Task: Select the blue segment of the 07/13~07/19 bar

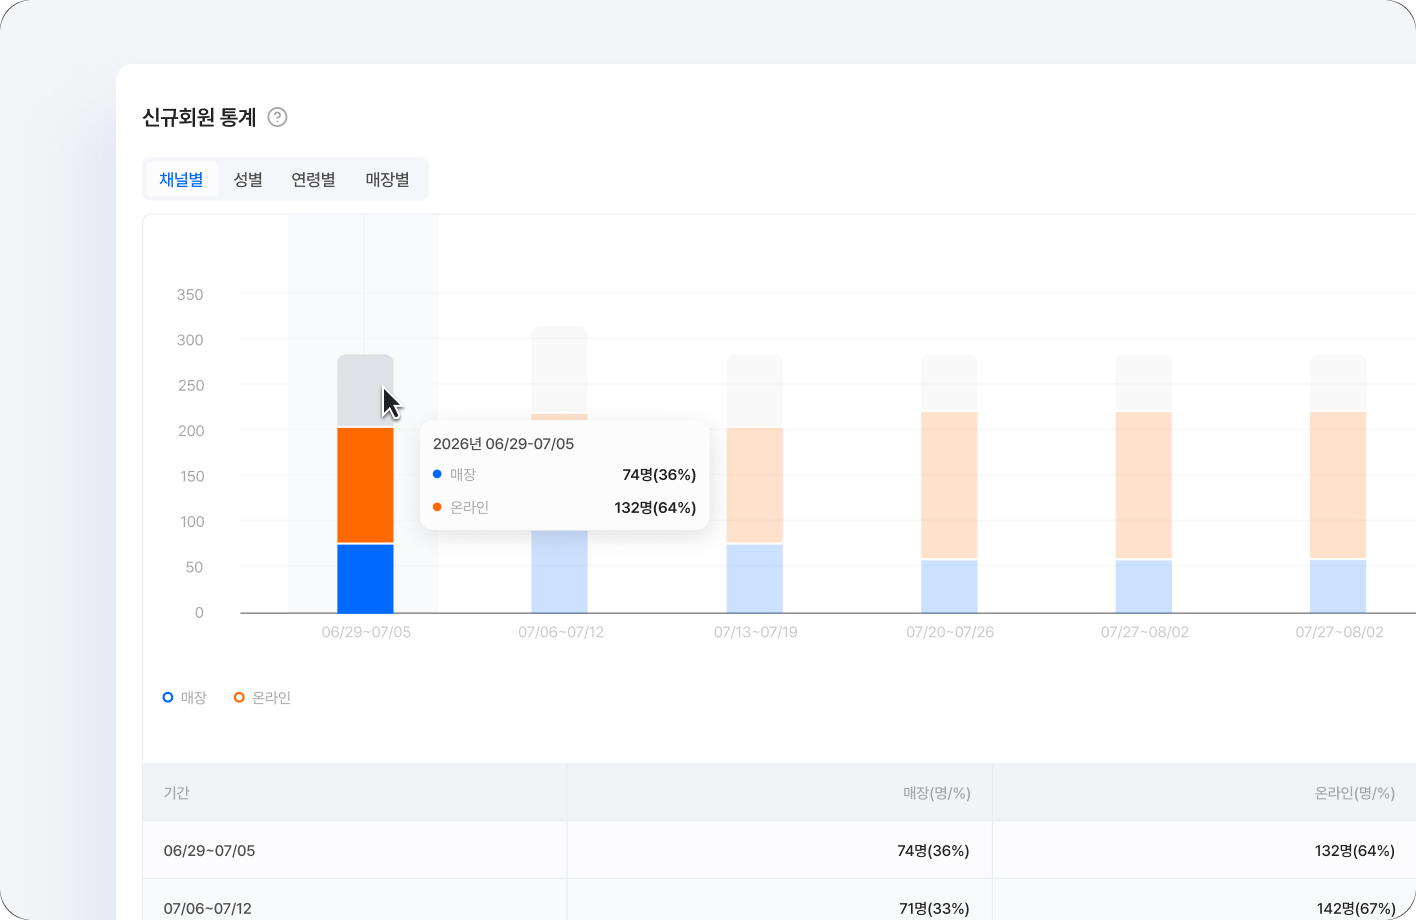Action: coord(754,579)
